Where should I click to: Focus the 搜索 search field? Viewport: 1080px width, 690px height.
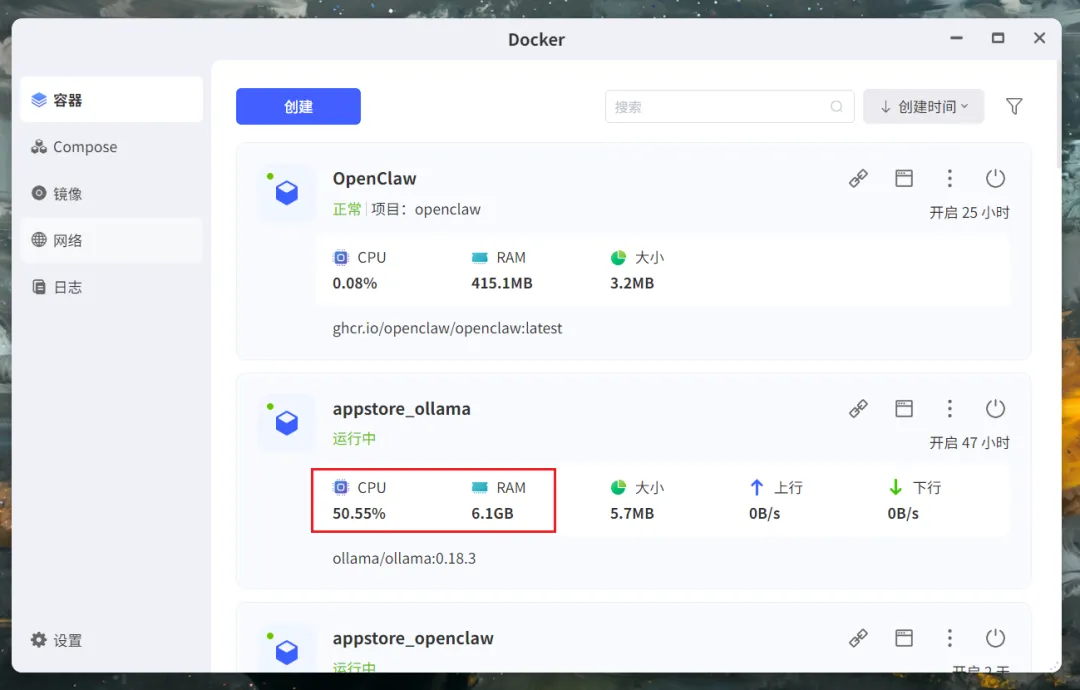click(729, 107)
